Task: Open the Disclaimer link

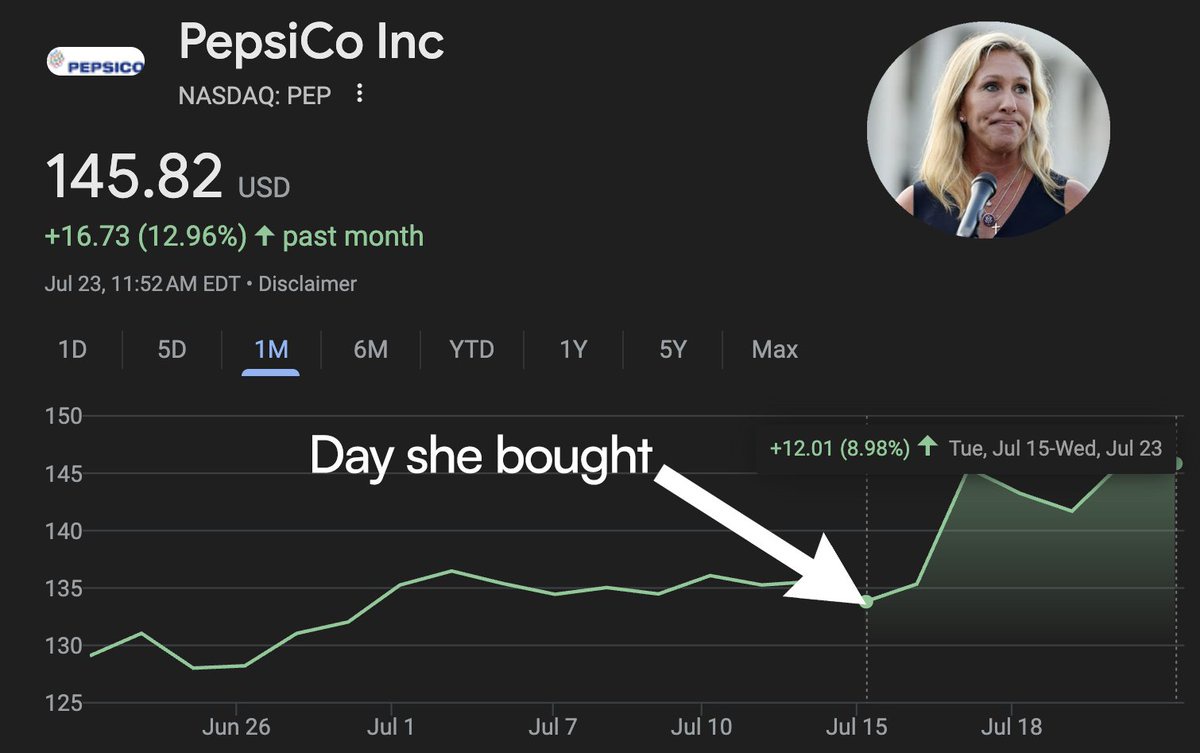Action: pyautogui.click(x=308, y=284)
